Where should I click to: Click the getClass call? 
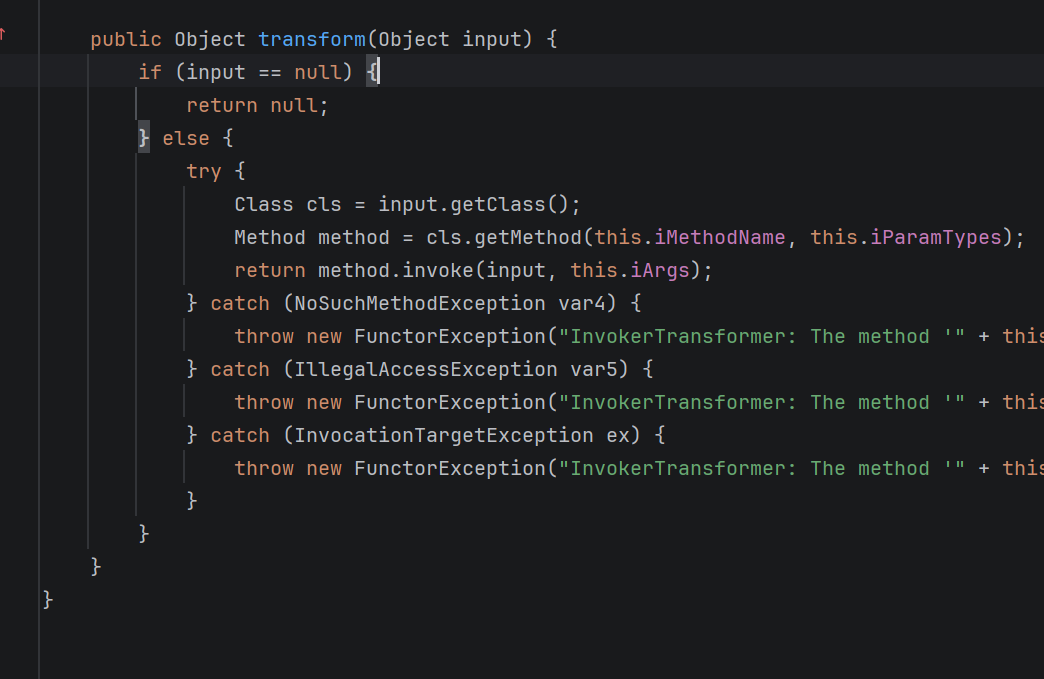click(498, 204)
